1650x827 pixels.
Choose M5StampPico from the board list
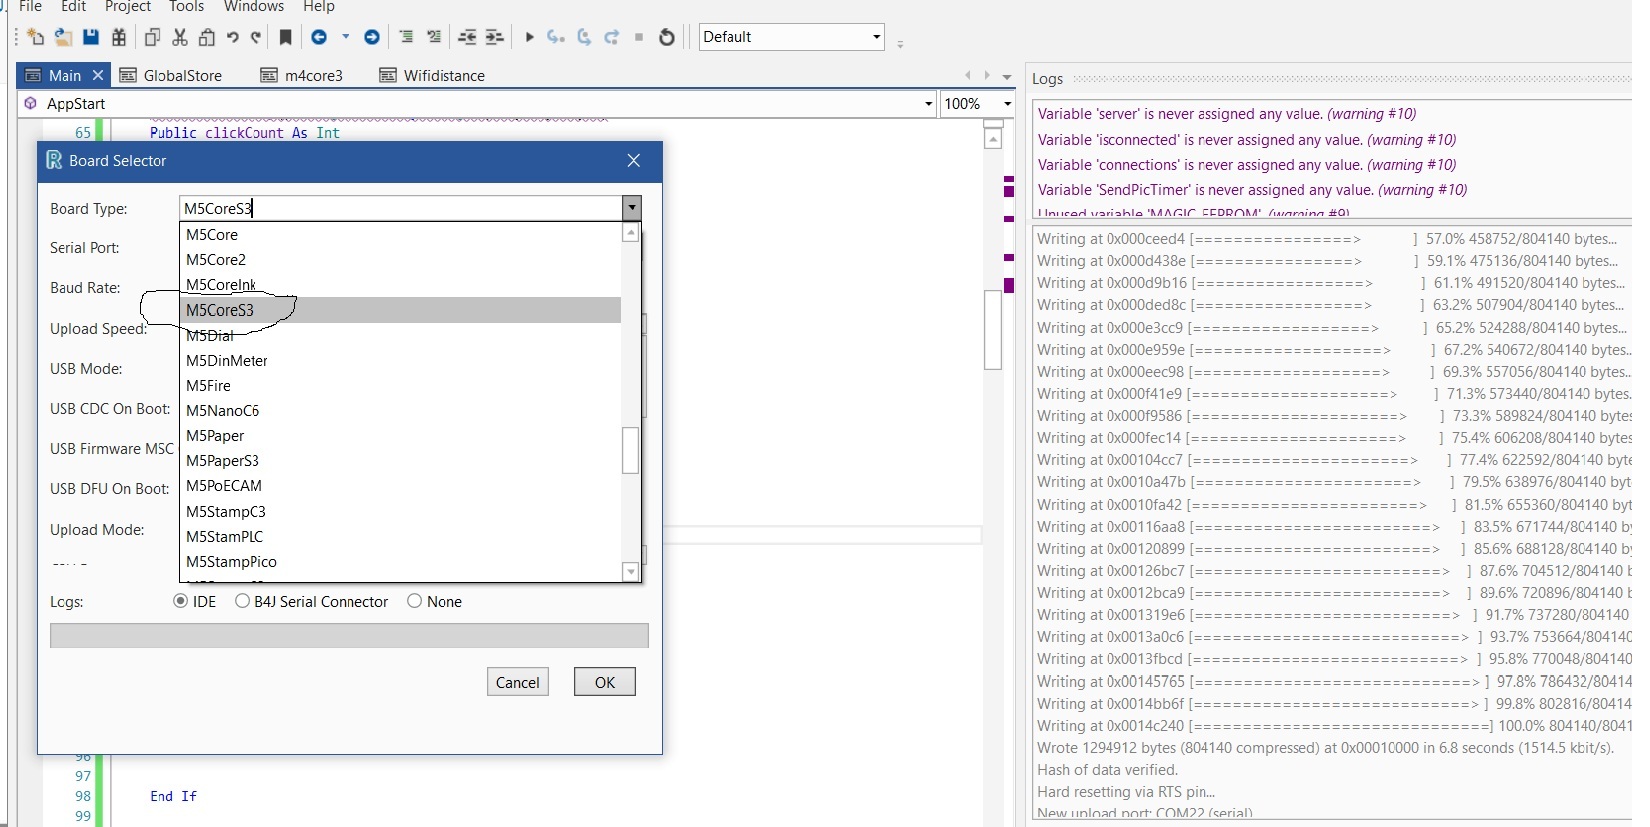[x=400, y=562]
